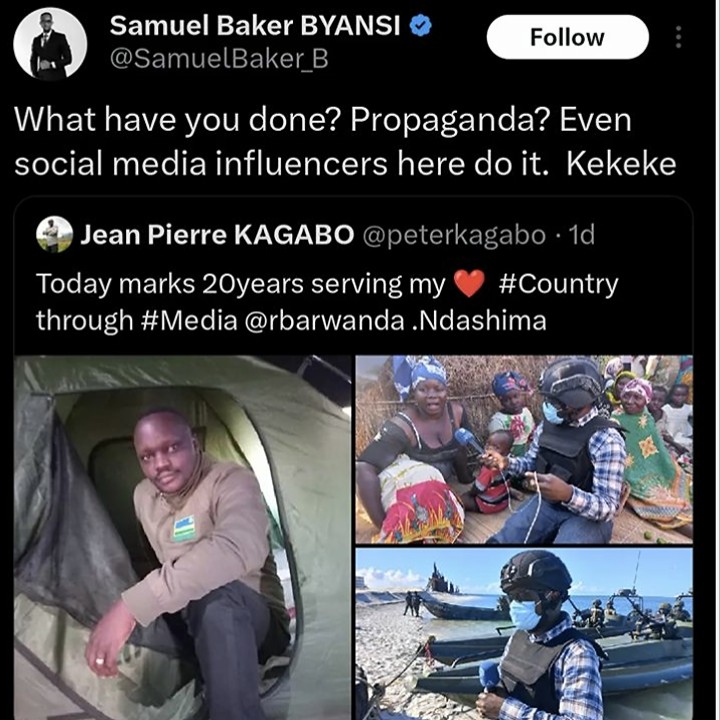The height and width of the screenshot is (720, 720).
Task: Open the three-dot more options menu
Action: 678,37
